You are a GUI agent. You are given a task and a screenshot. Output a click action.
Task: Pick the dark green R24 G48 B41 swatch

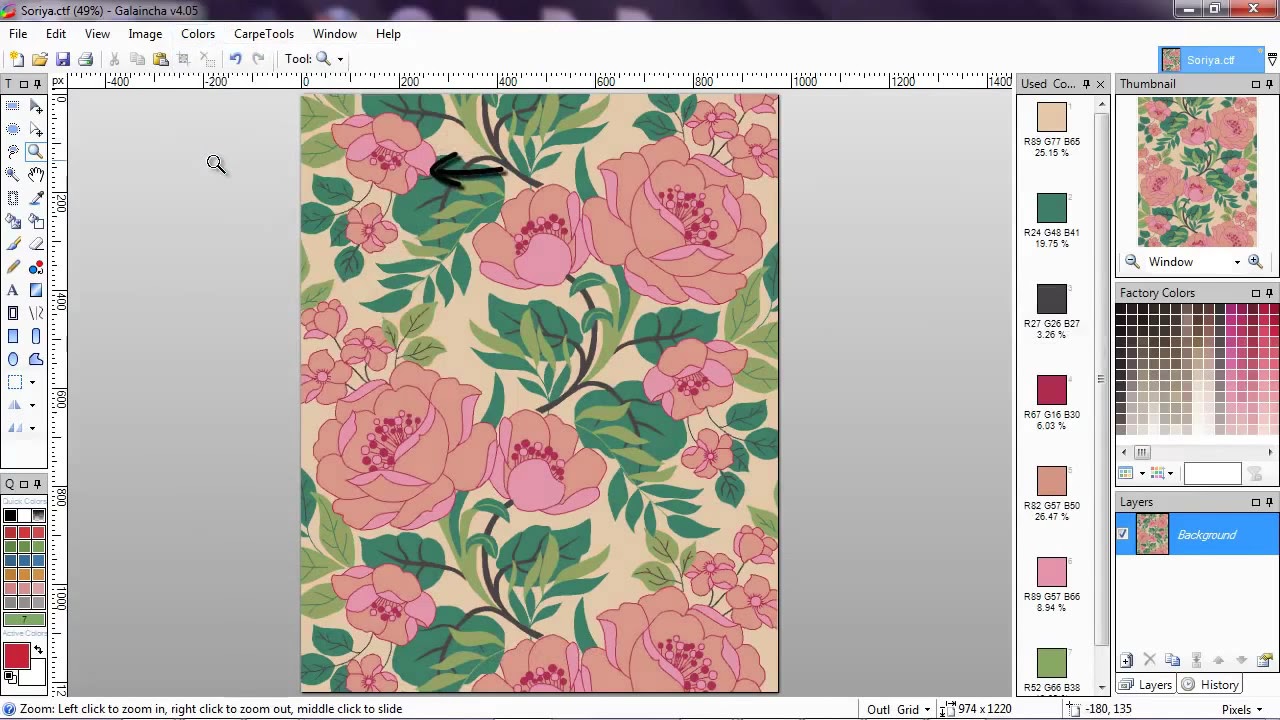pos(1051,207)
